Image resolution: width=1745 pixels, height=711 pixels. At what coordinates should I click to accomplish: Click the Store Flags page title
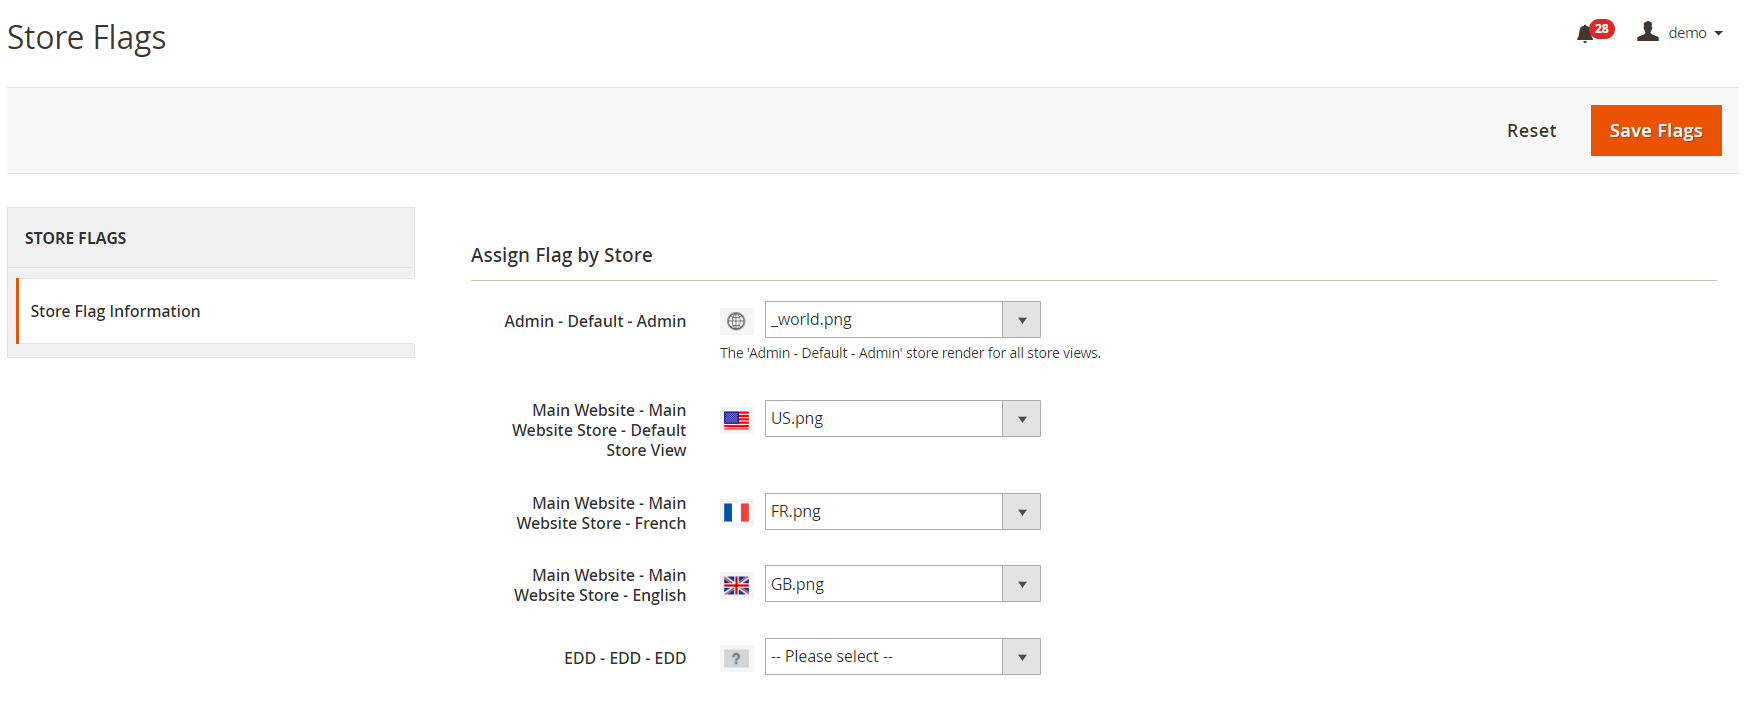[x=87, y=38]
